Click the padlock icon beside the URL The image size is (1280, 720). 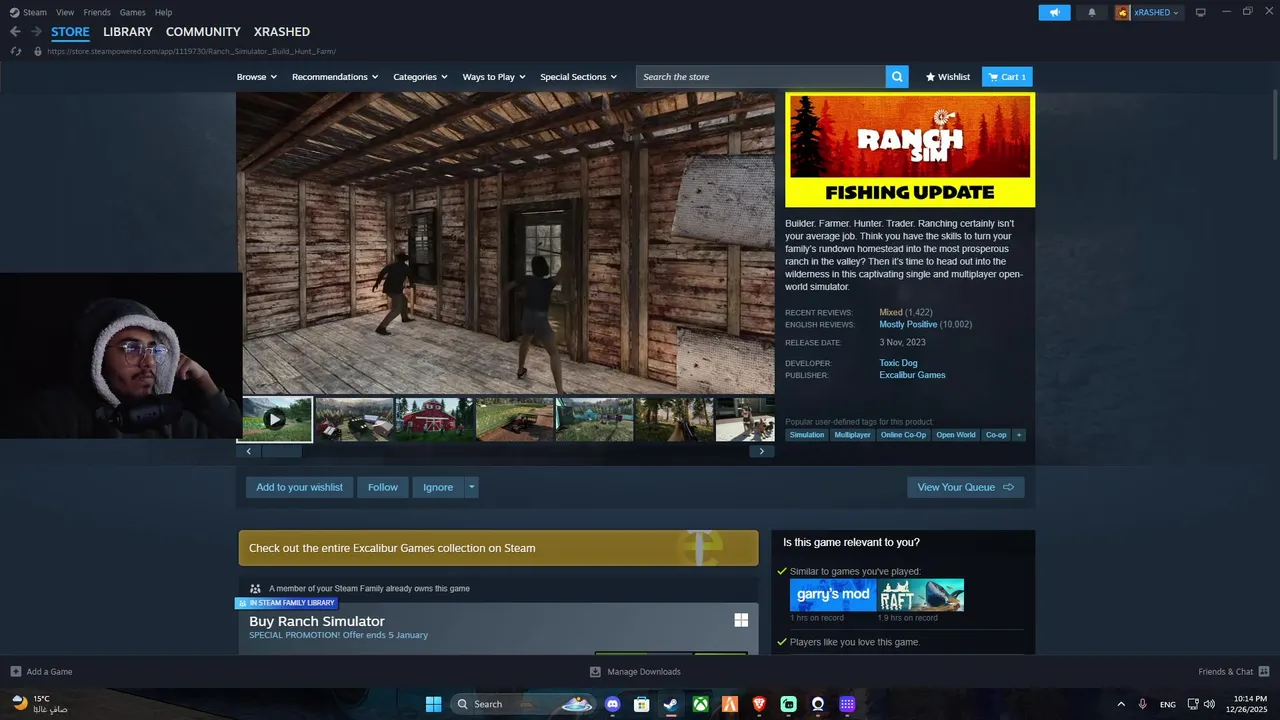[38, 51]
